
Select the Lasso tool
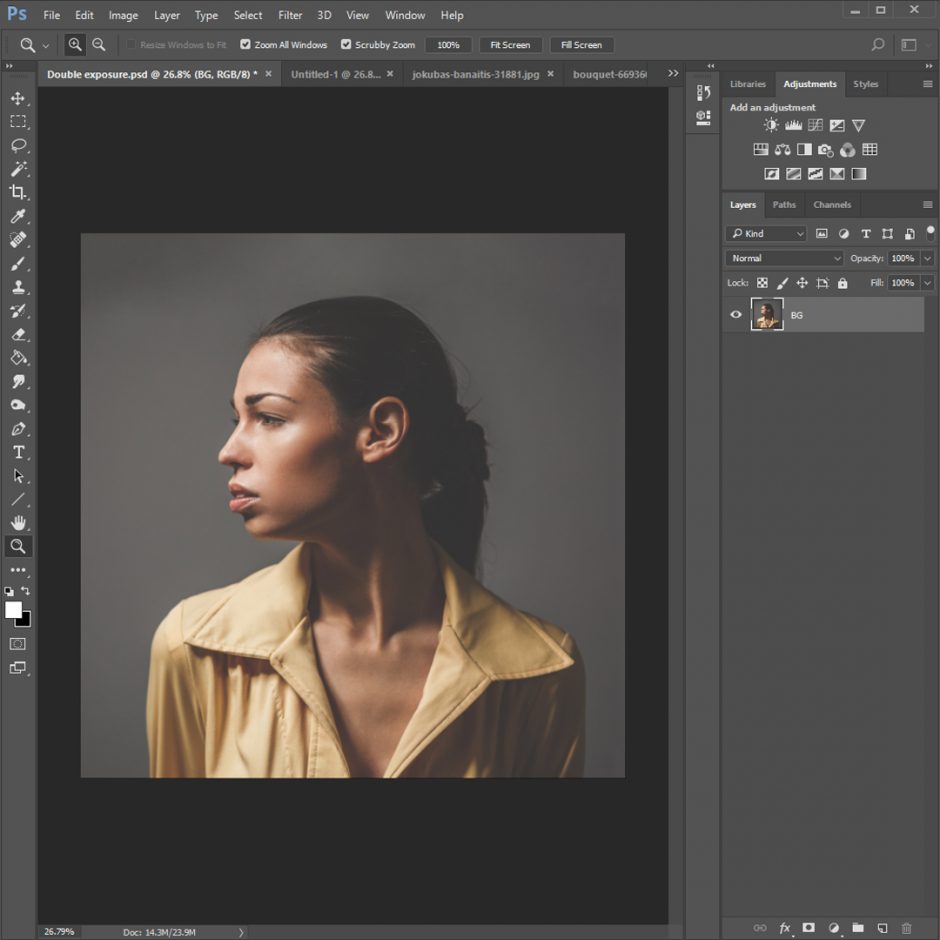(17, 146)
